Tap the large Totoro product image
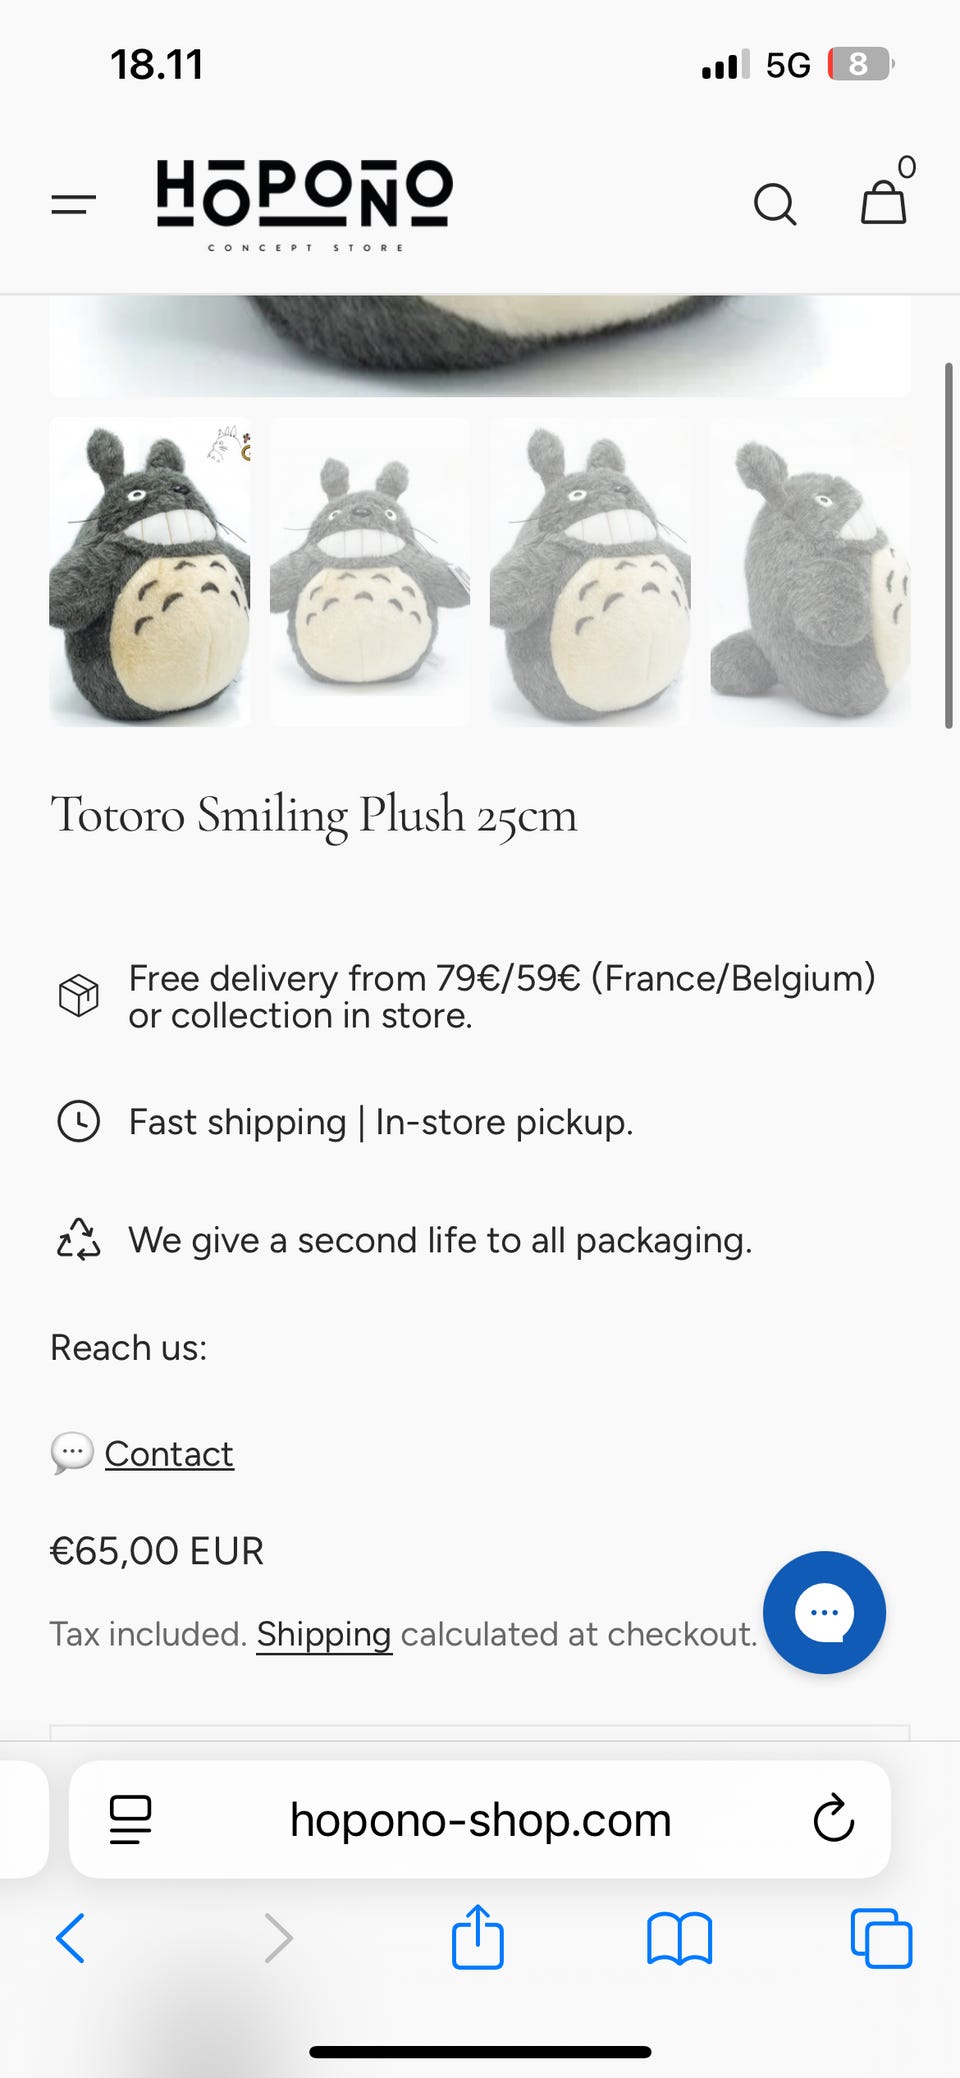960x2078 pixels. point(480,345)
